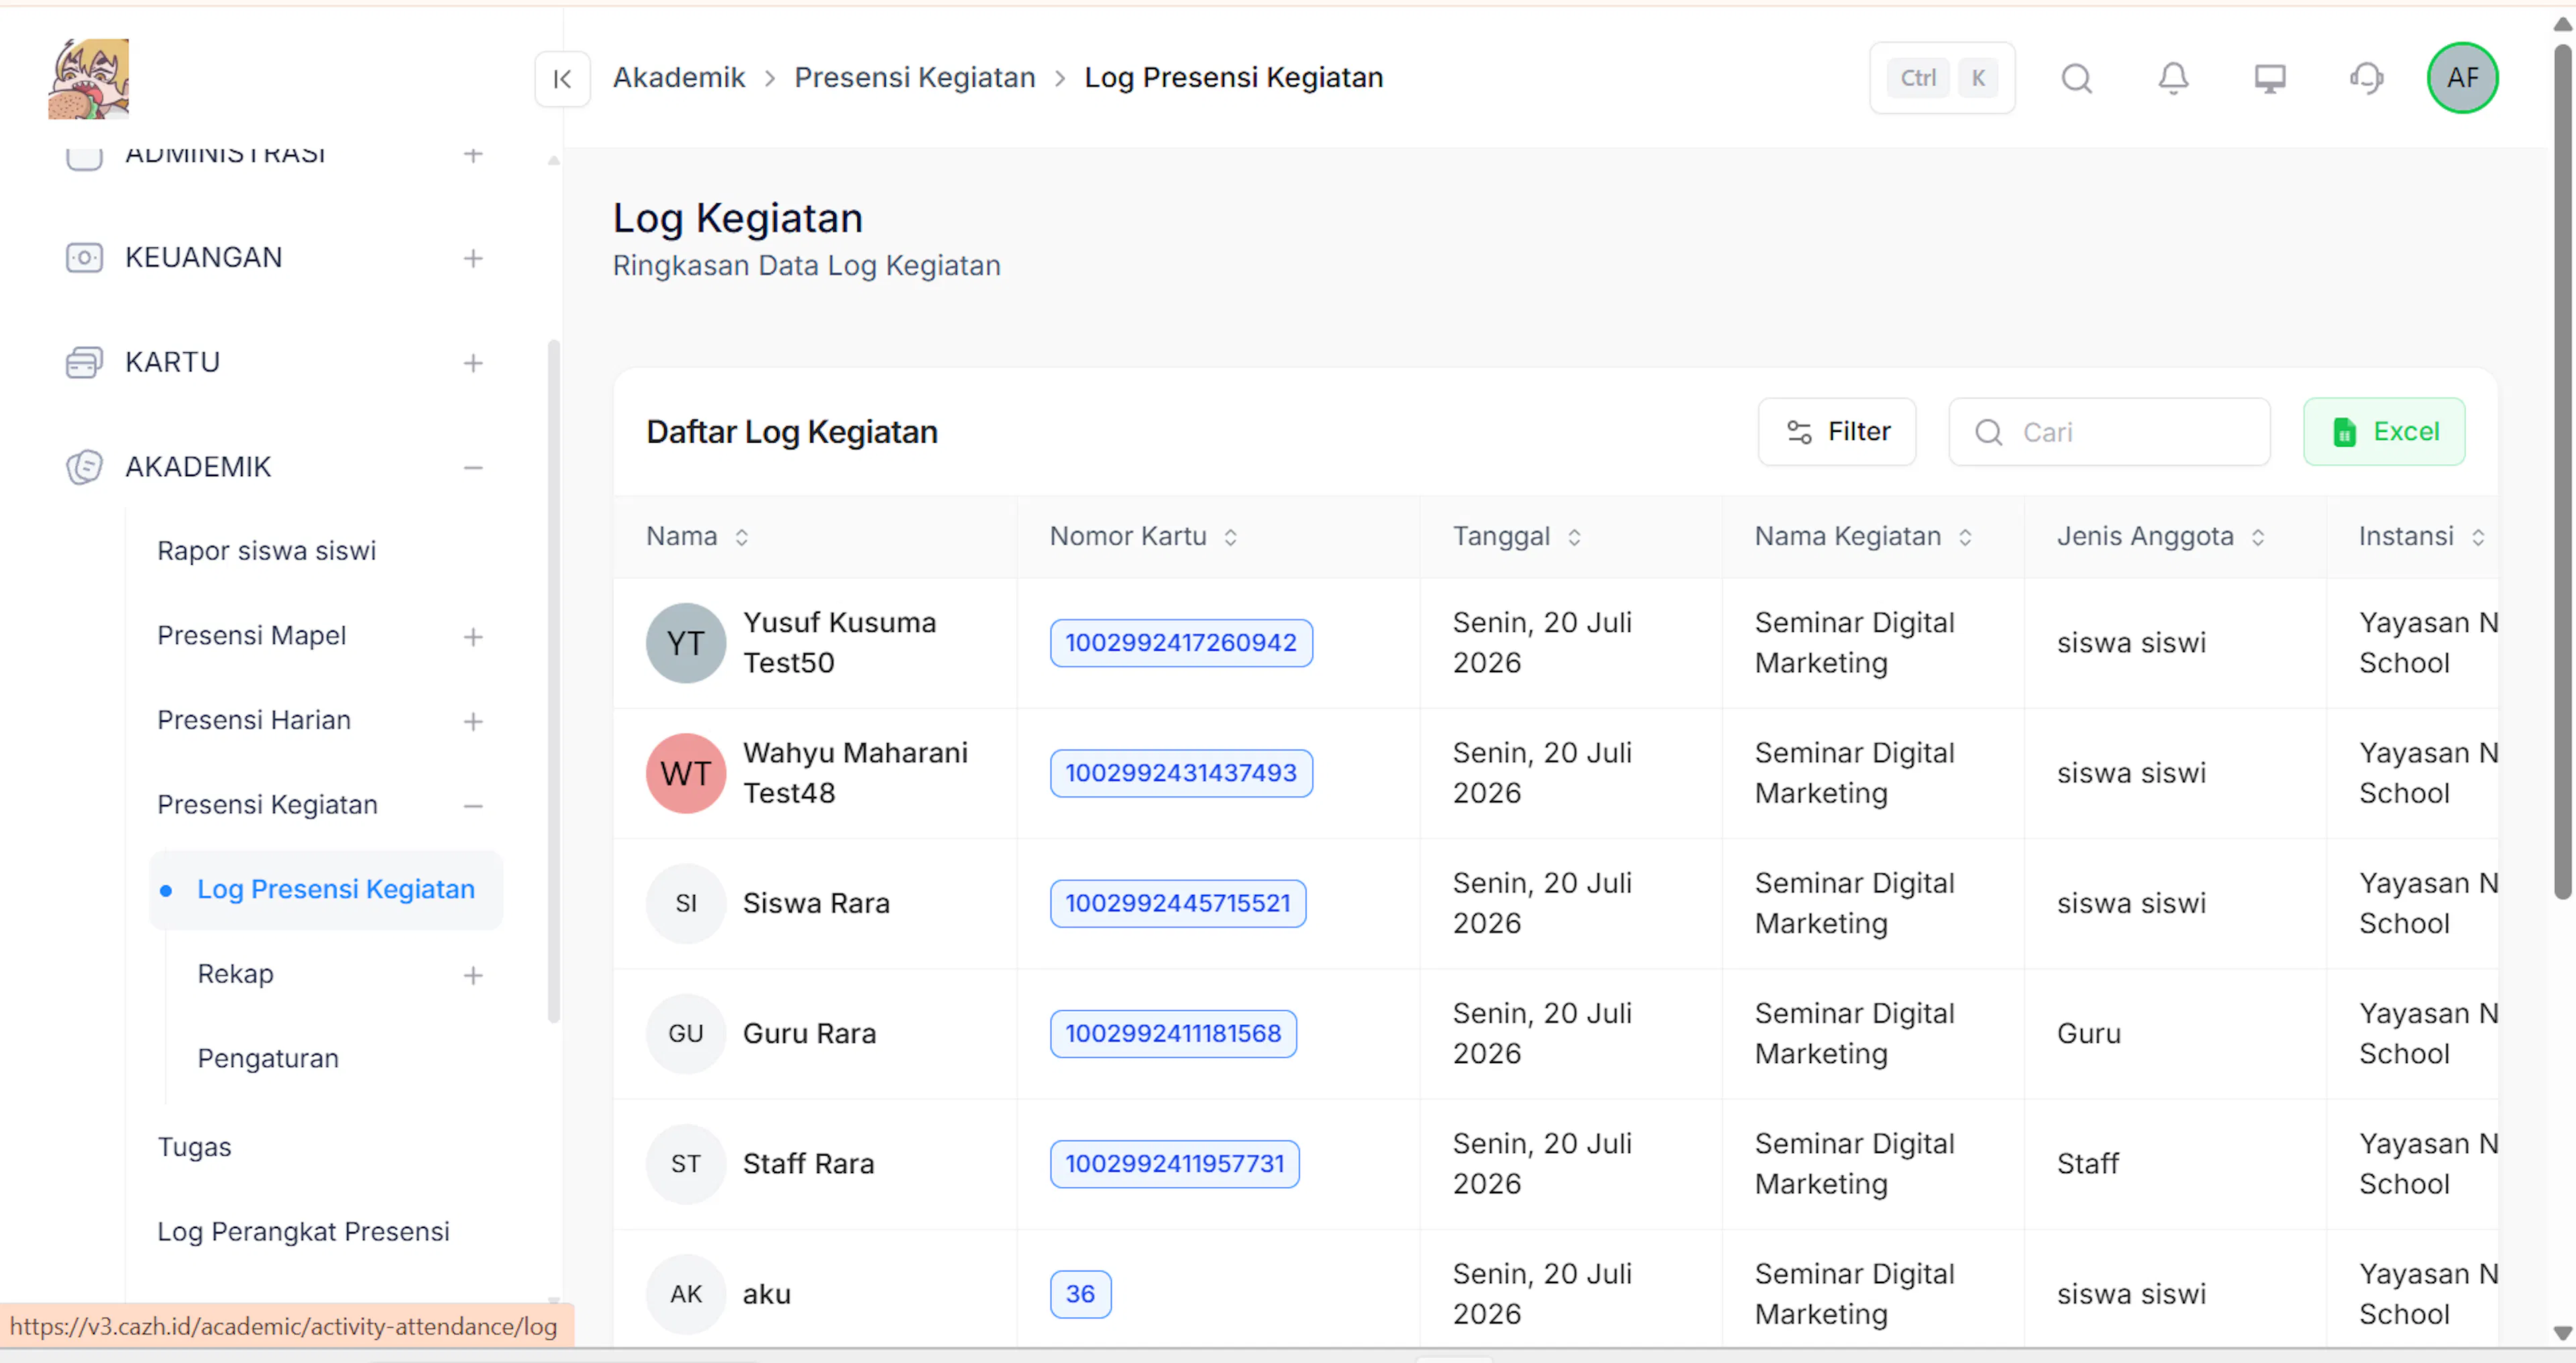Click the KARTU card icon
Screen dimensions: 2576x1363
pos(84,362)
